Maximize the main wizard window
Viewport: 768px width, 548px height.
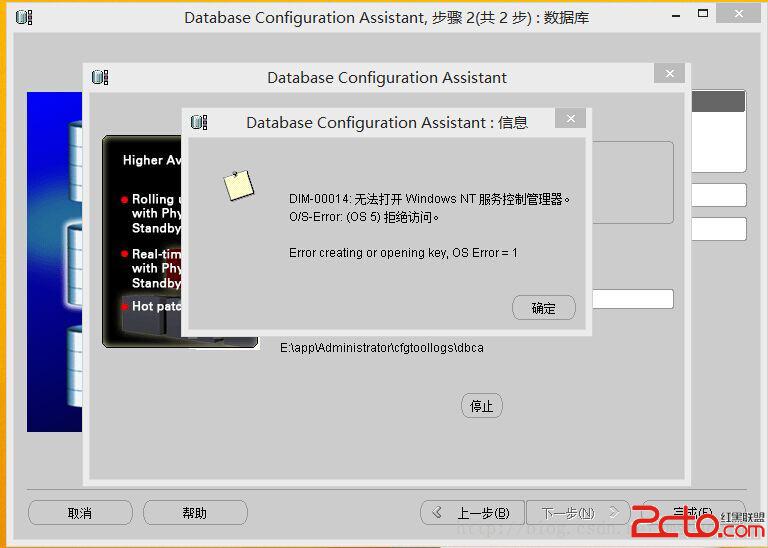[703, 14]
